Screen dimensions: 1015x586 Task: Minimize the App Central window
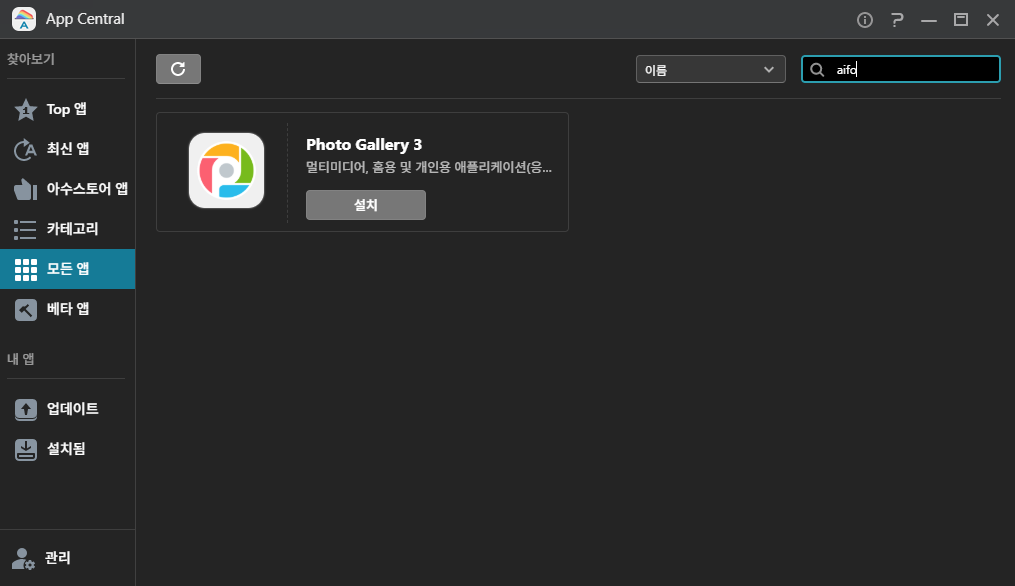(x=929, y=21)
